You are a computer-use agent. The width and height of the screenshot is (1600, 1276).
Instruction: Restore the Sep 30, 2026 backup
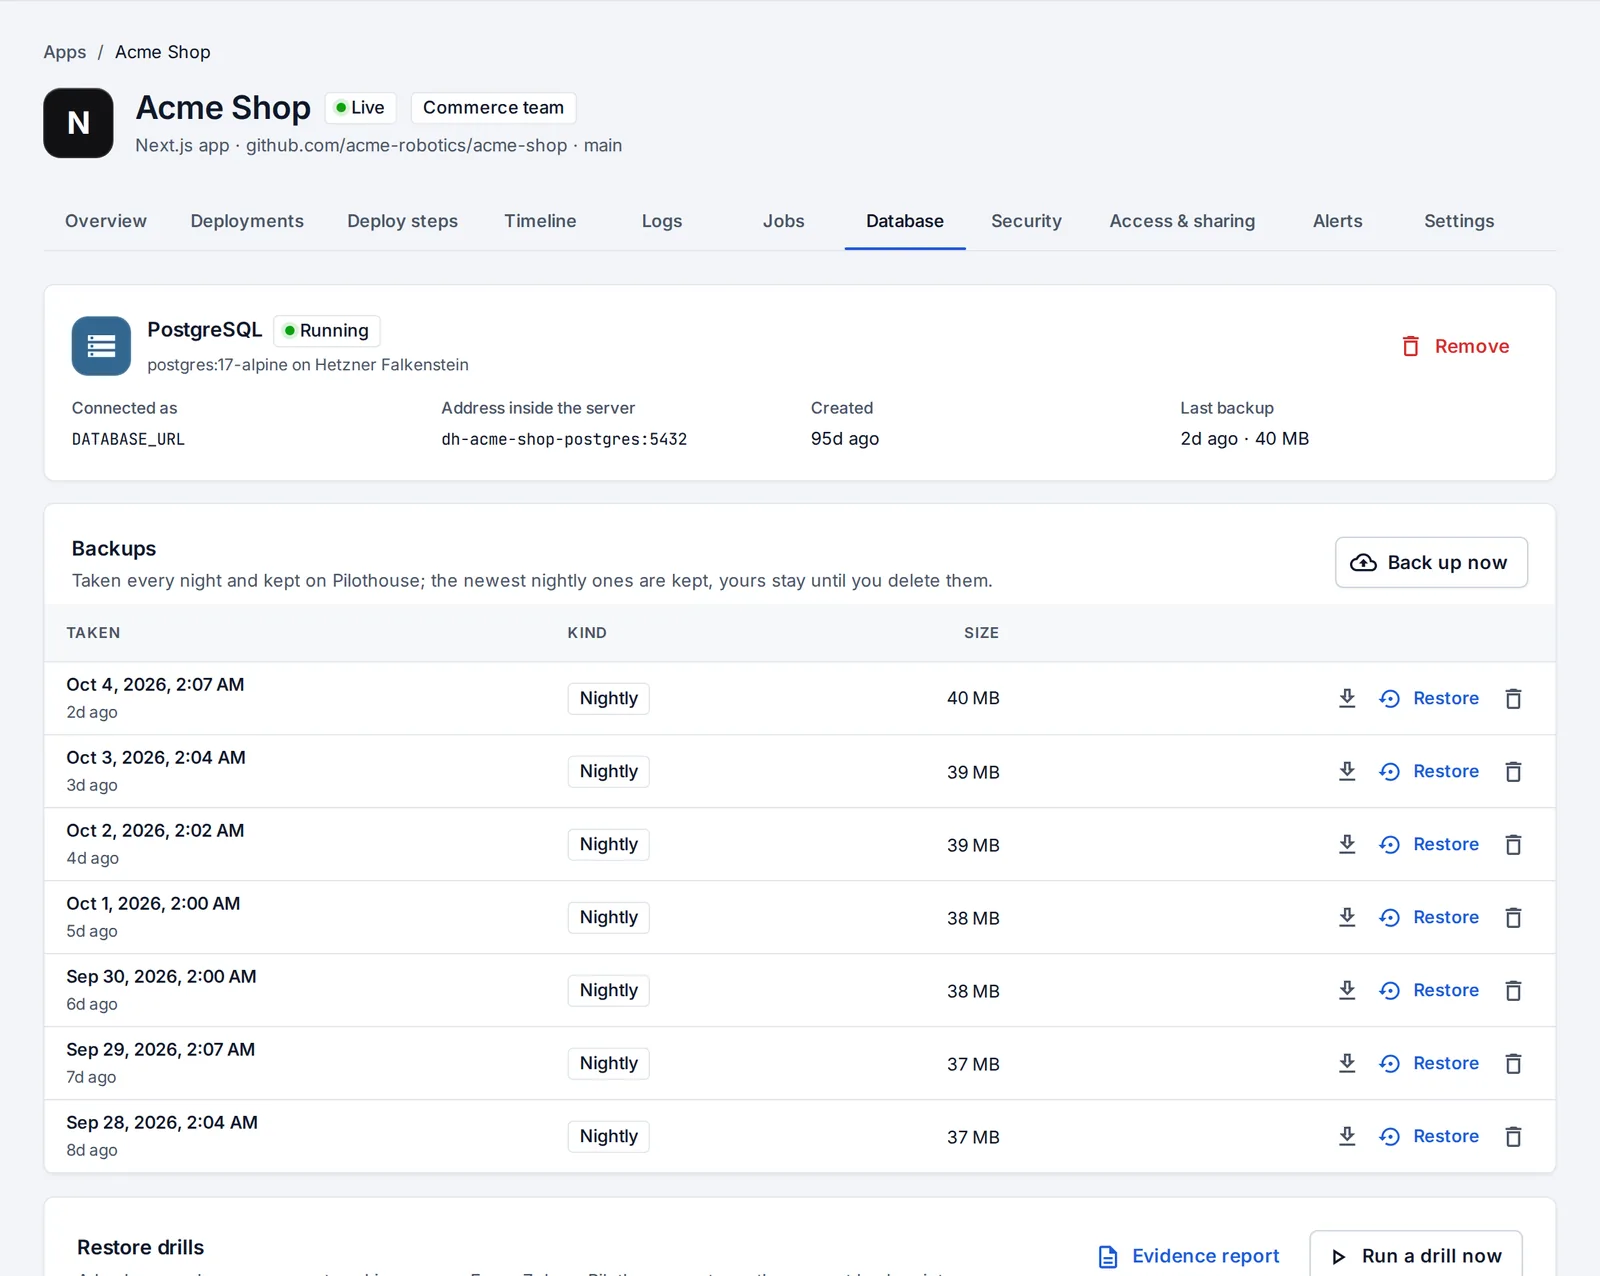[x=1429, y=990]
